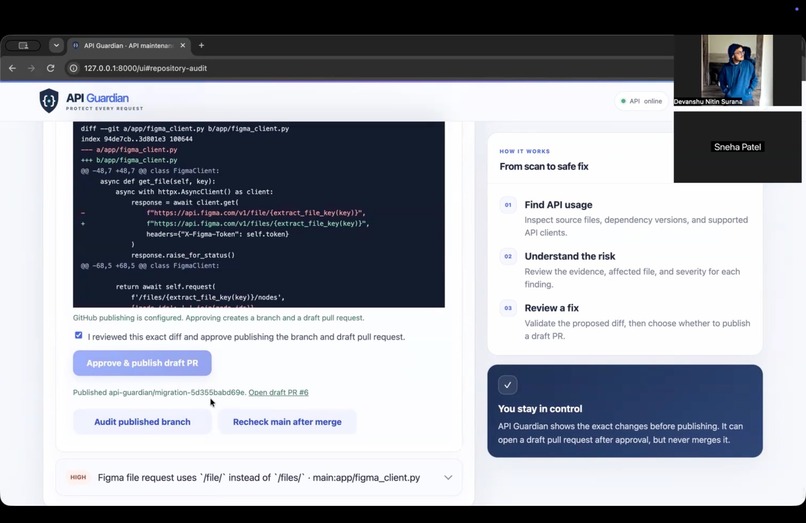Click the 'diff --git a/app/figma_client.py' line
Screen dimensions: 806x523
point(185,129)
